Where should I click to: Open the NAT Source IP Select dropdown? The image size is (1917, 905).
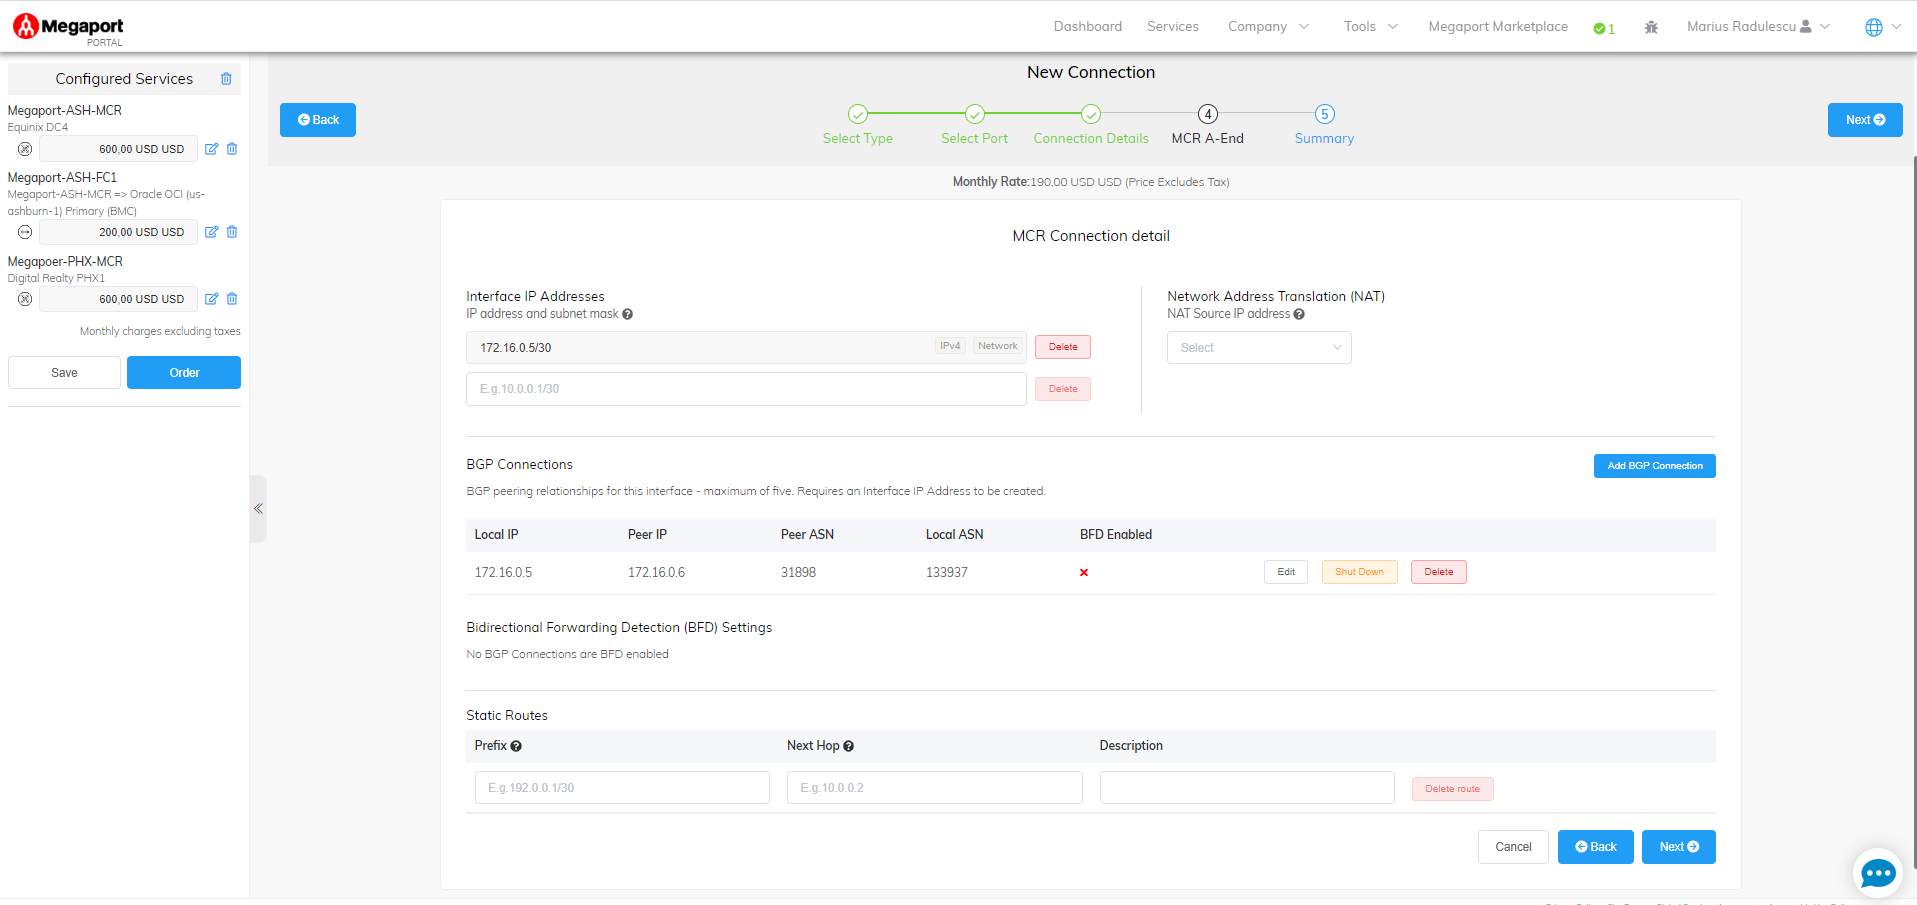pos(1258,348)
